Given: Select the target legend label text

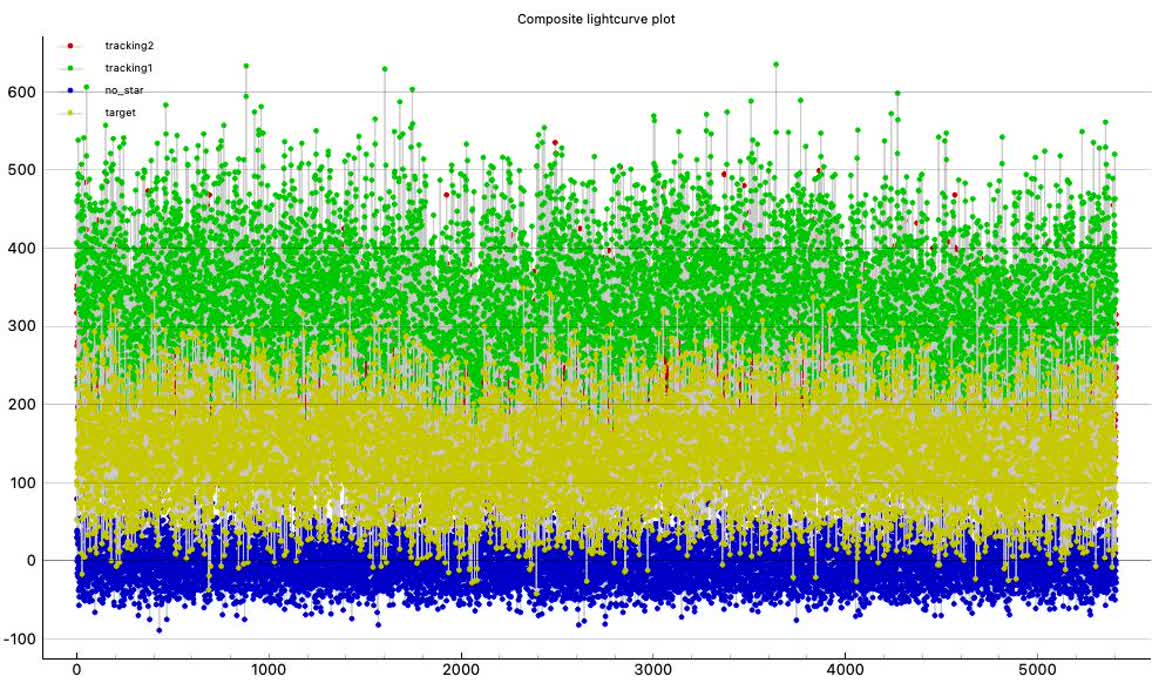Looking at the screenshot, I should 120,113.
